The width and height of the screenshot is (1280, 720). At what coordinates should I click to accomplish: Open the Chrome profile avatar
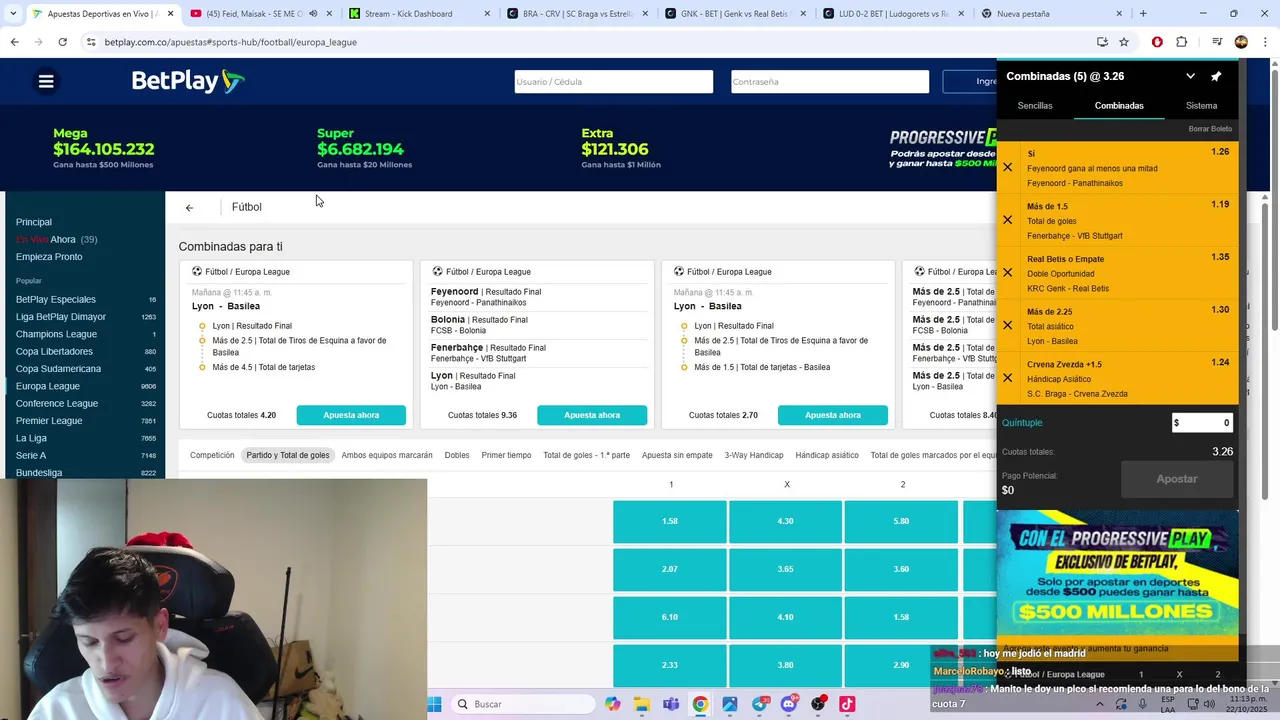[x=1241, y=42]
